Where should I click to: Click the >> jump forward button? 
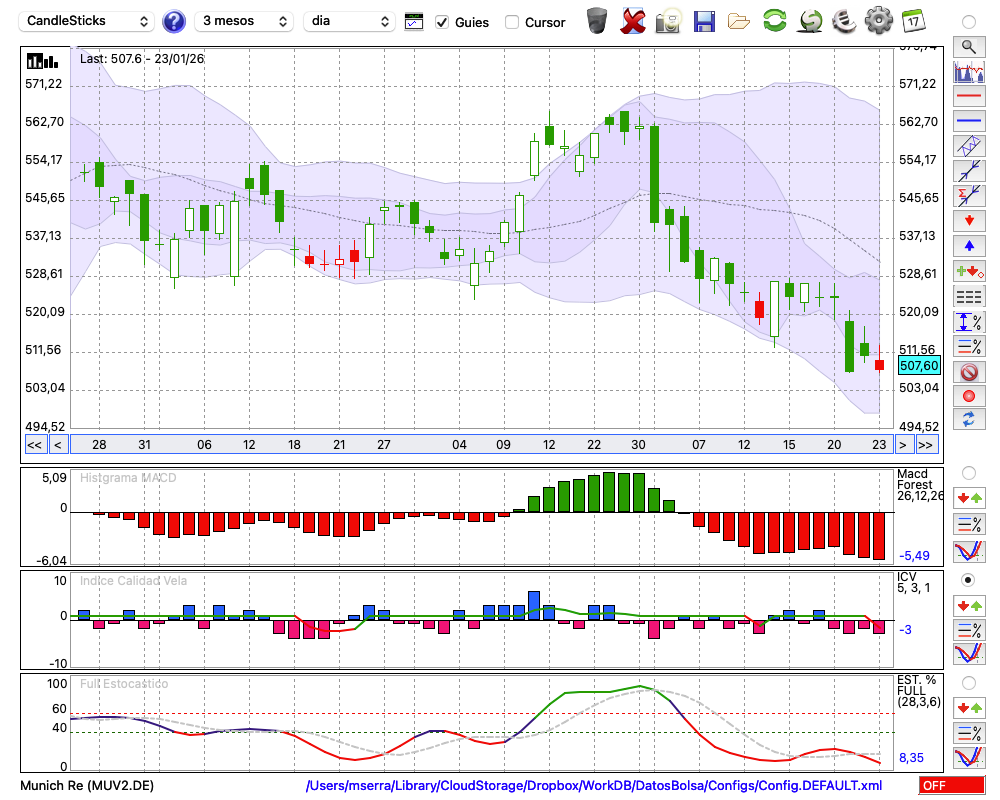tap(926, 445)
